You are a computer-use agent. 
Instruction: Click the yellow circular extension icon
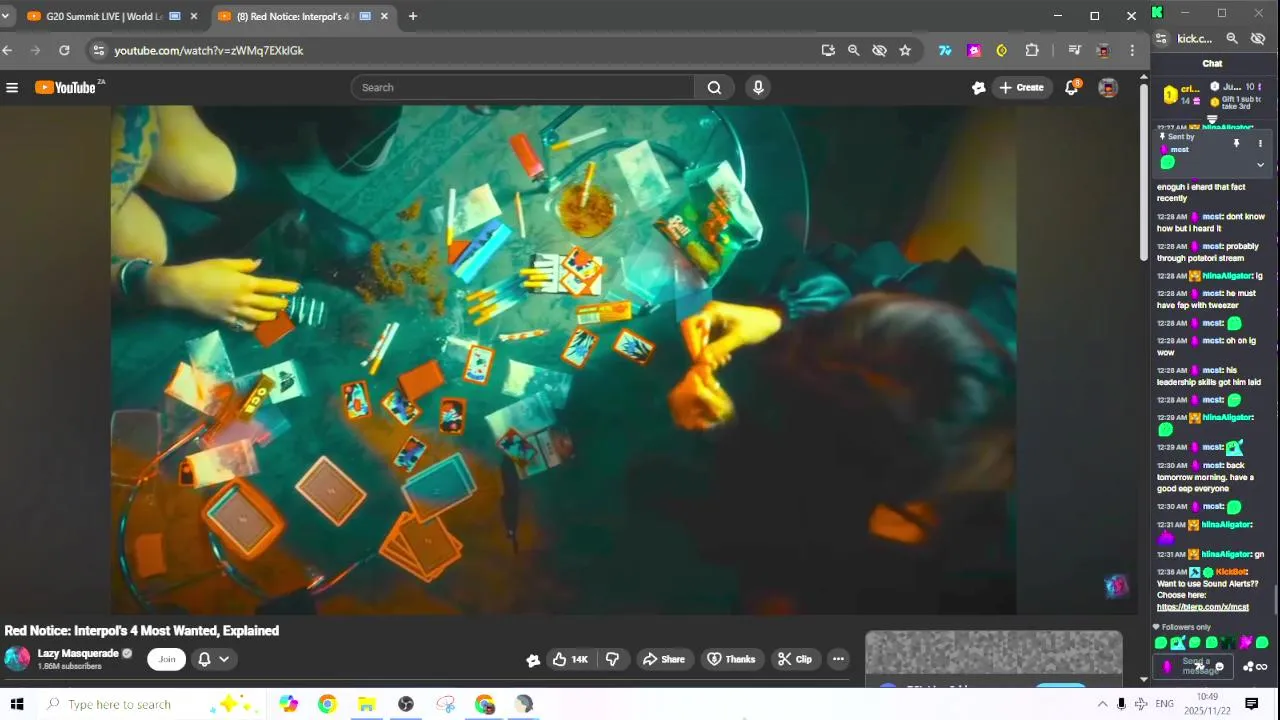click(x=1002, y=50)
